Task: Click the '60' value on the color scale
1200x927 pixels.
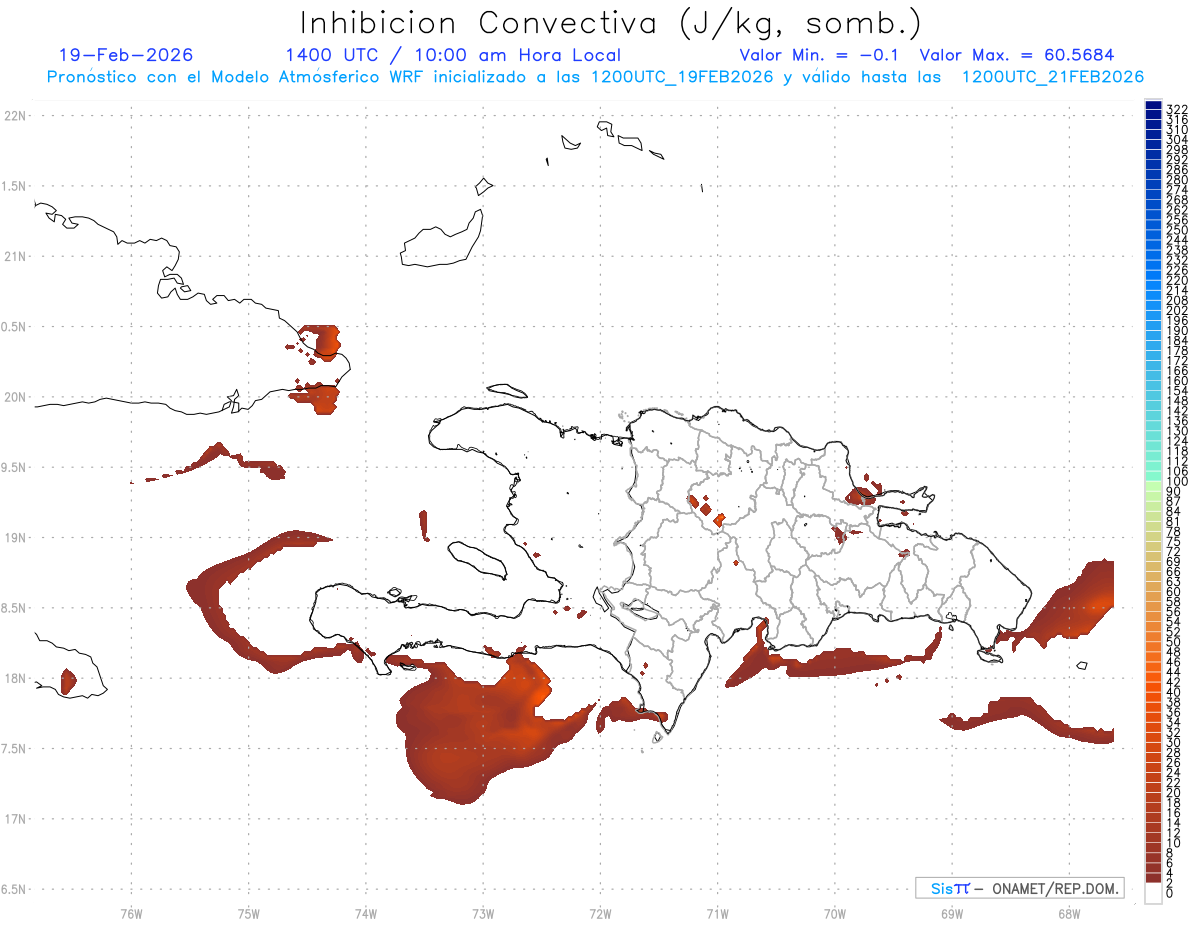Action: pos(1174,592)
